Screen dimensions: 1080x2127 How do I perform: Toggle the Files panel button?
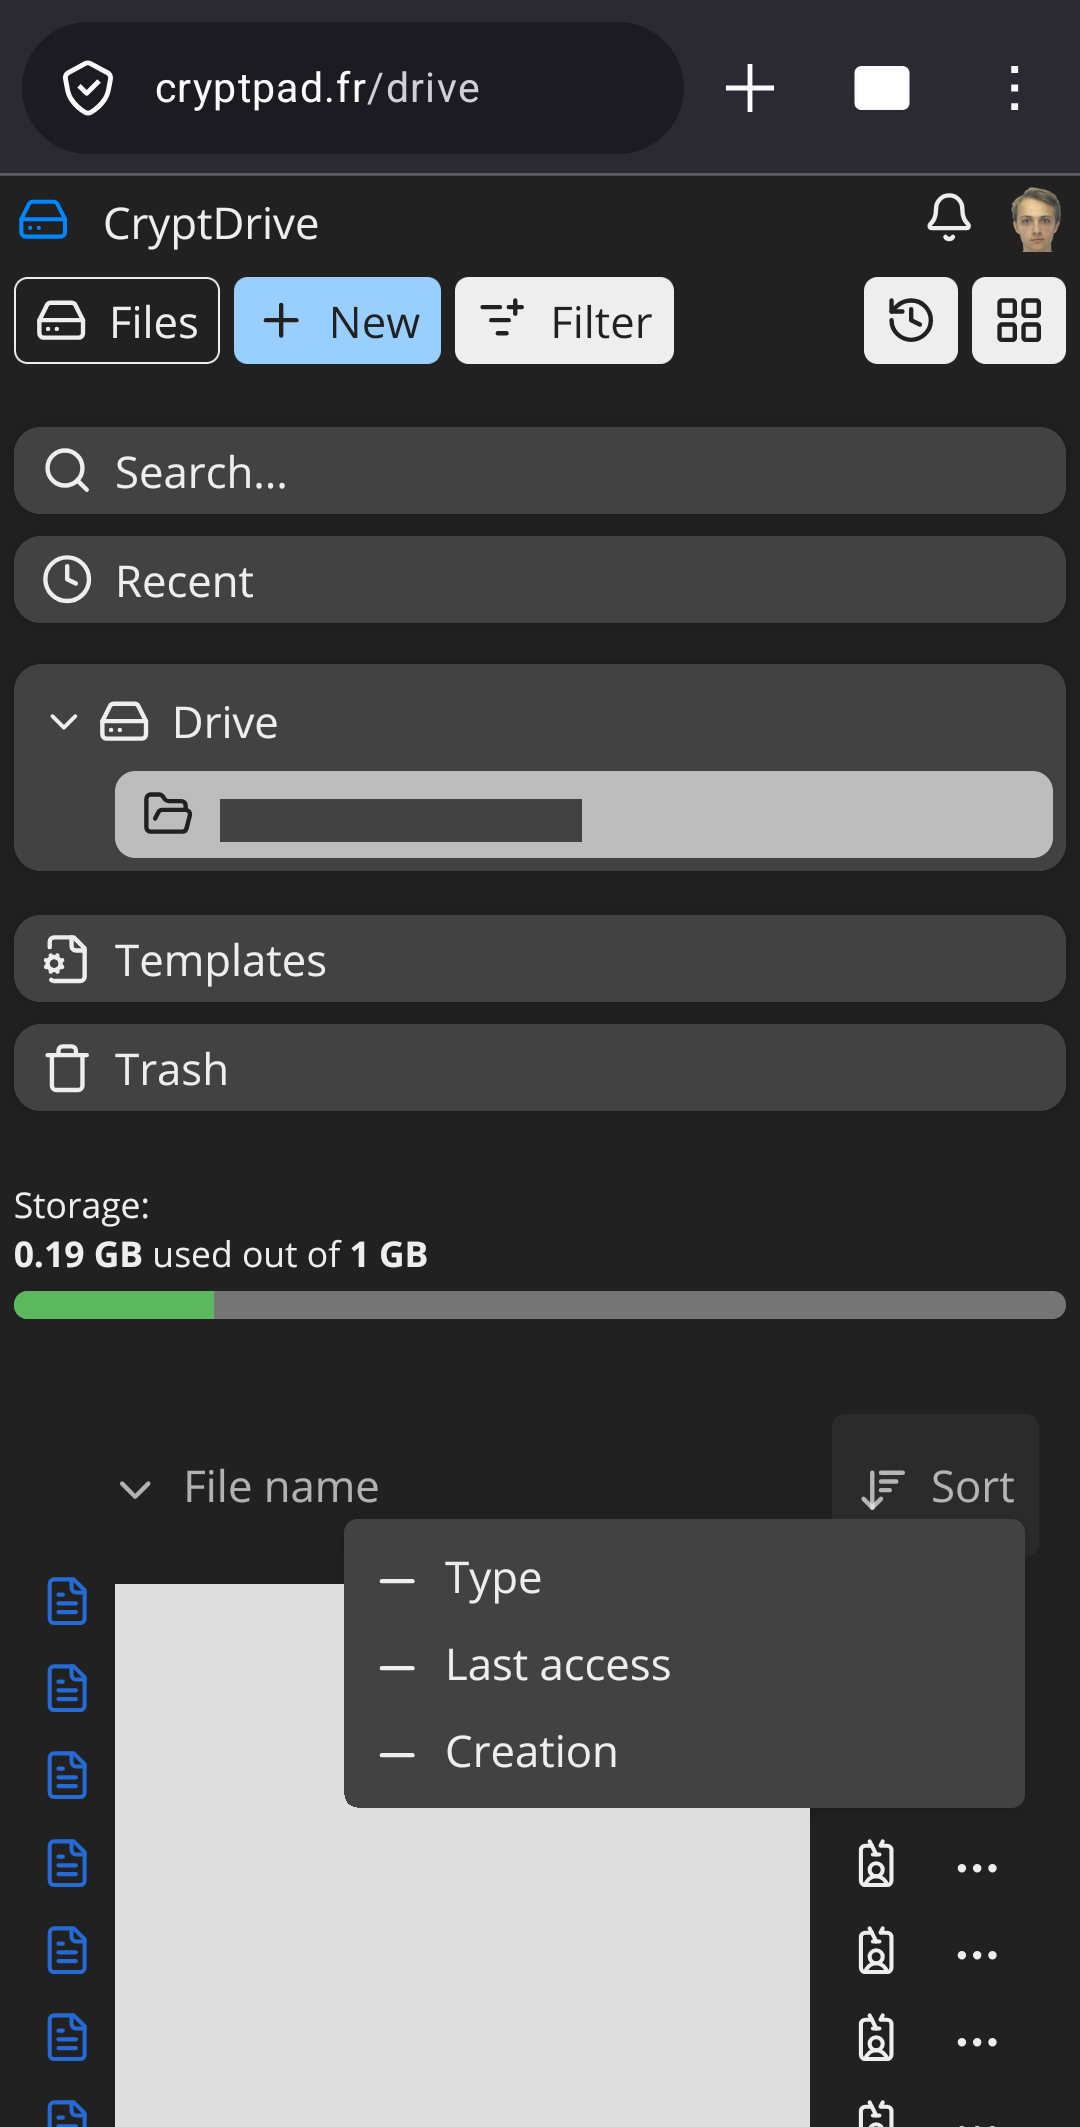point(117,321)
